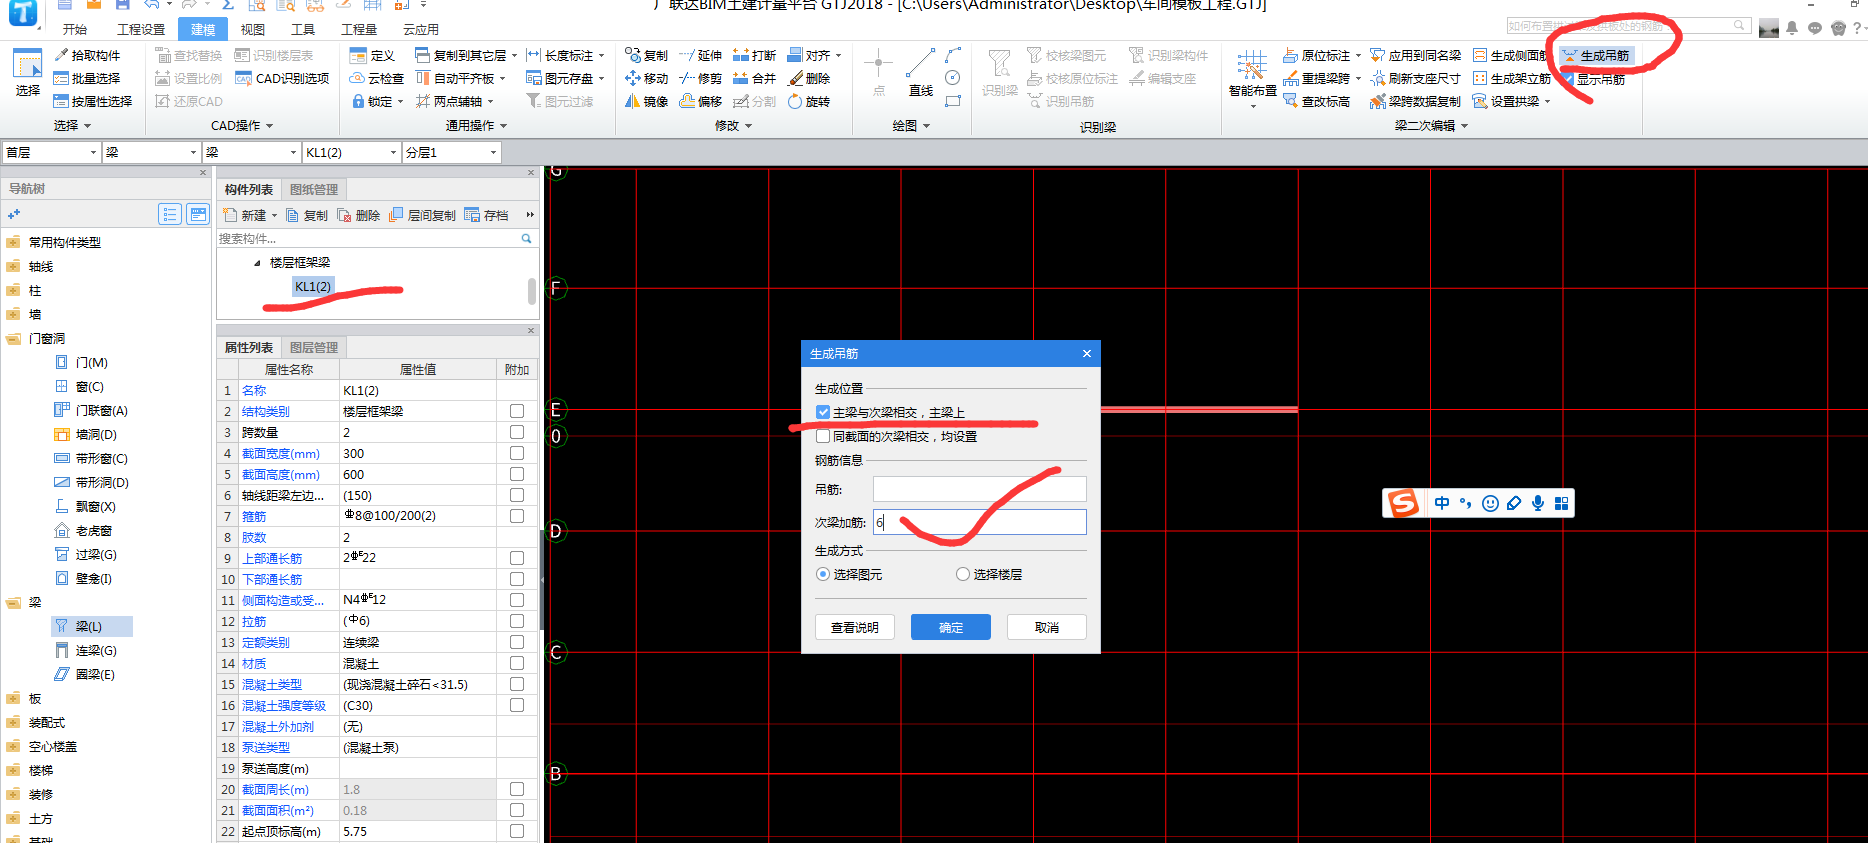
Task: Click the 延伸 (extend) tool
Action: click(x=700, y=55)
